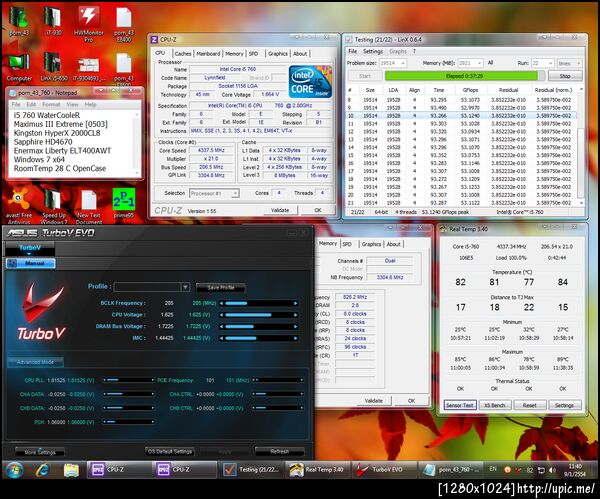Switch to TurboV EVO taskbar button

click(x=383, y=470)
